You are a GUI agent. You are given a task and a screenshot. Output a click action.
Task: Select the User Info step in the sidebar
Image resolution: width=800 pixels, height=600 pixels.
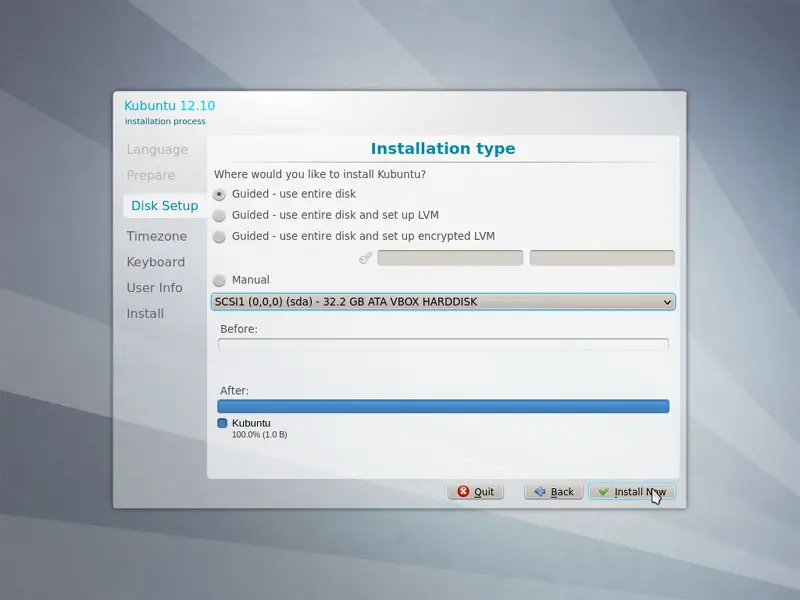tap(154, 288)
